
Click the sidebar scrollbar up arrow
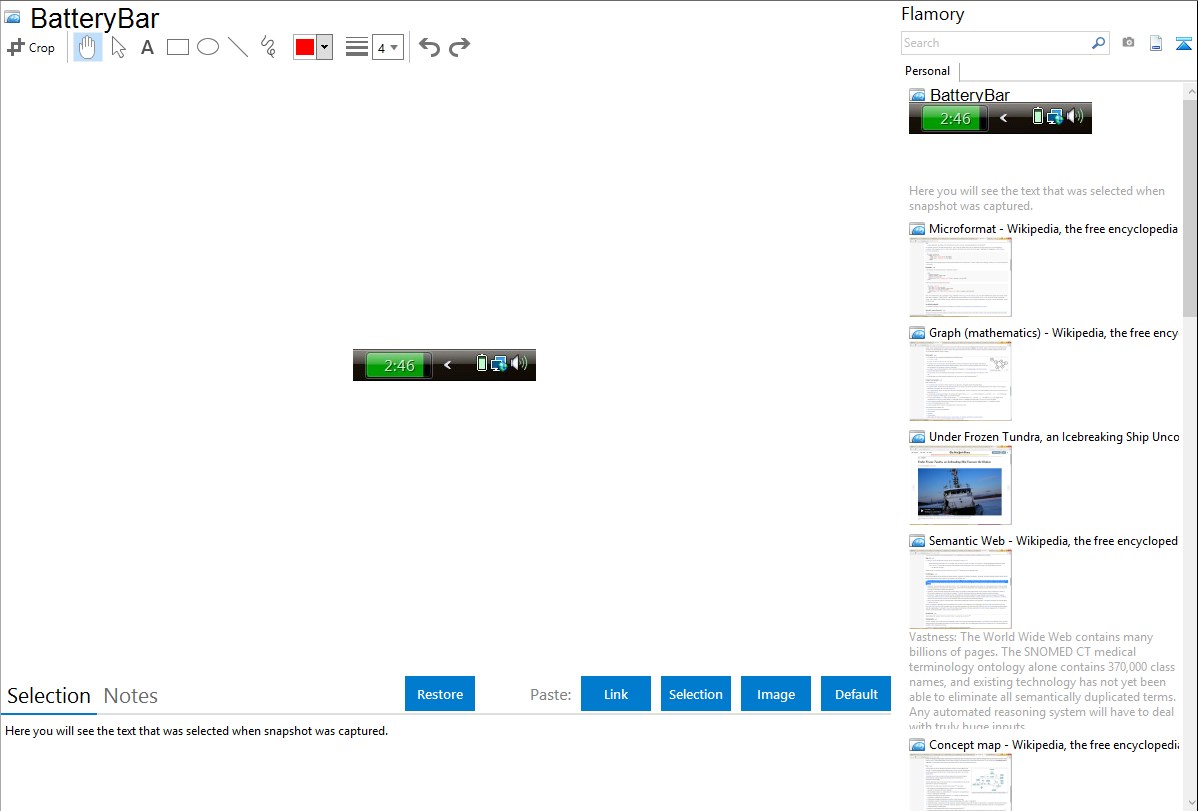[x=1190, y=91]
